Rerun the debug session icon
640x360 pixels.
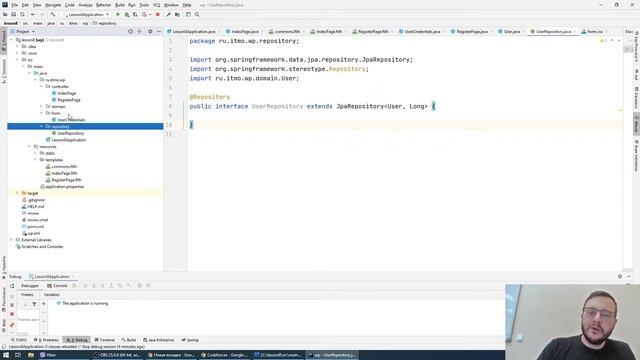[x=12, y=286]
